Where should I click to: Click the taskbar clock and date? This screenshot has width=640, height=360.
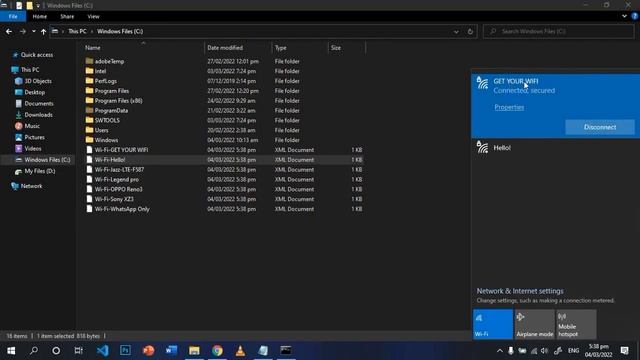(x=598, y=351)
